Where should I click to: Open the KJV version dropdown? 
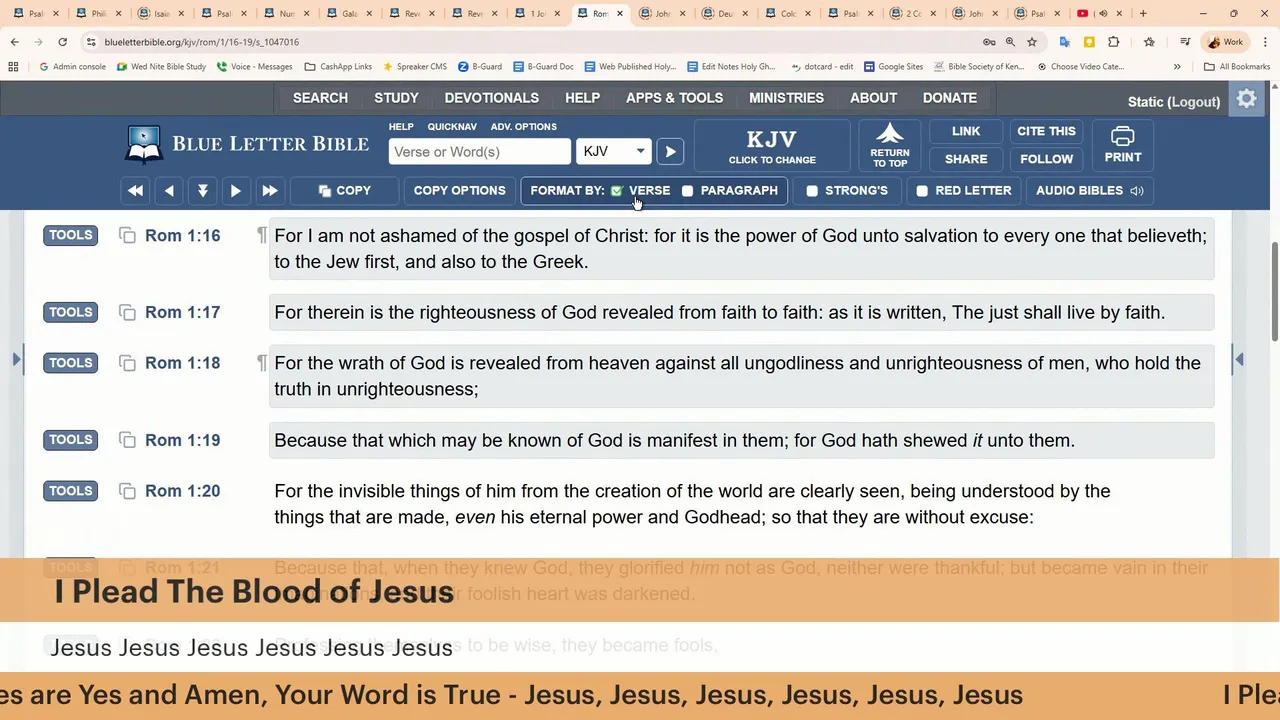click(x=614, y=151)
